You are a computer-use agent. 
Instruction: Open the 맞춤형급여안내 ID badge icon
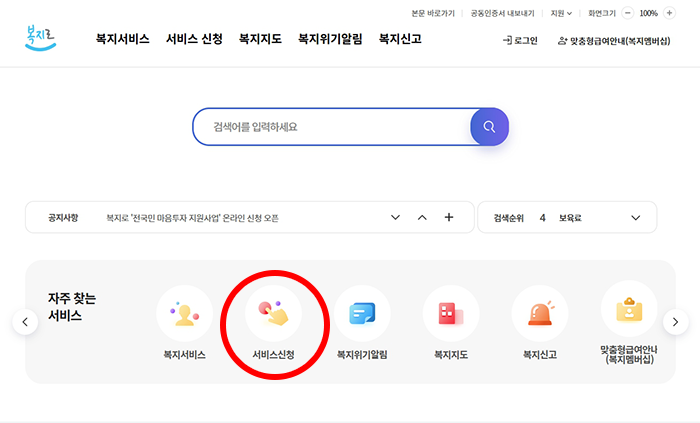click(629, 309)
